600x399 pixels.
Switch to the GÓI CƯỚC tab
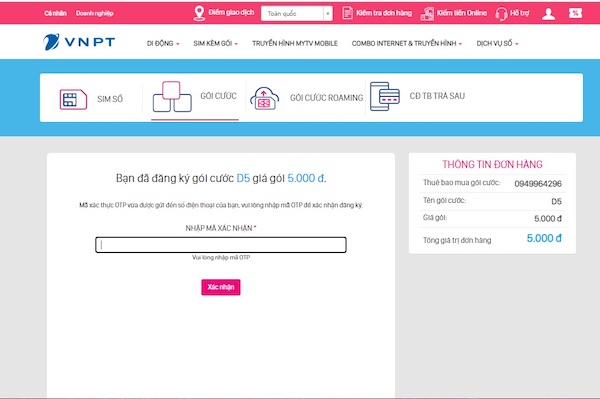[218, 96]
